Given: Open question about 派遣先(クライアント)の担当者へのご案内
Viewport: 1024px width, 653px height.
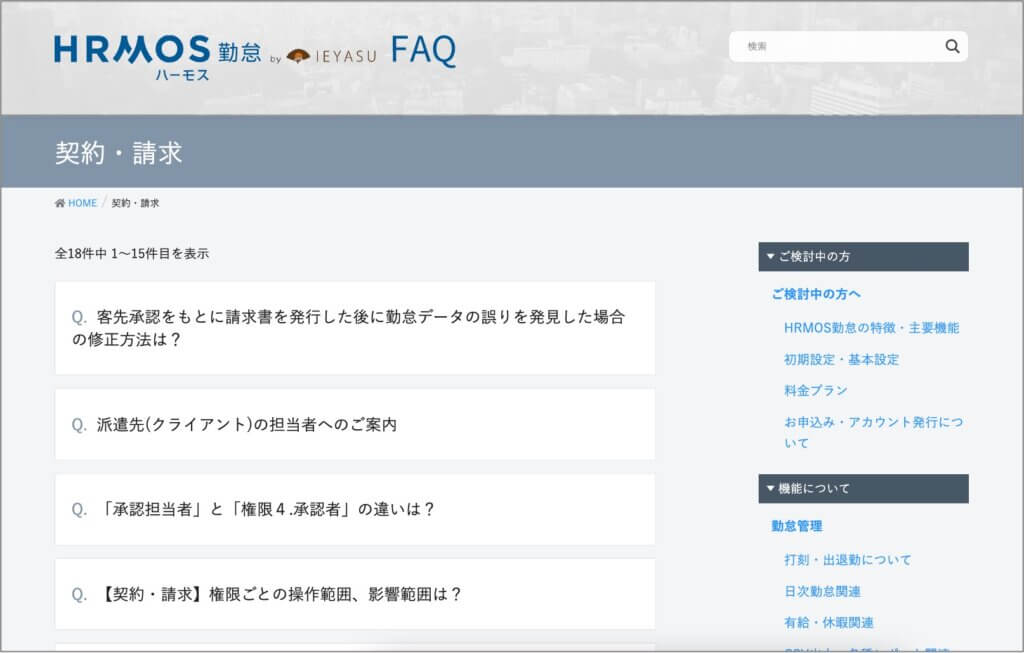Looking at the screenshot, I should point(247,424).
